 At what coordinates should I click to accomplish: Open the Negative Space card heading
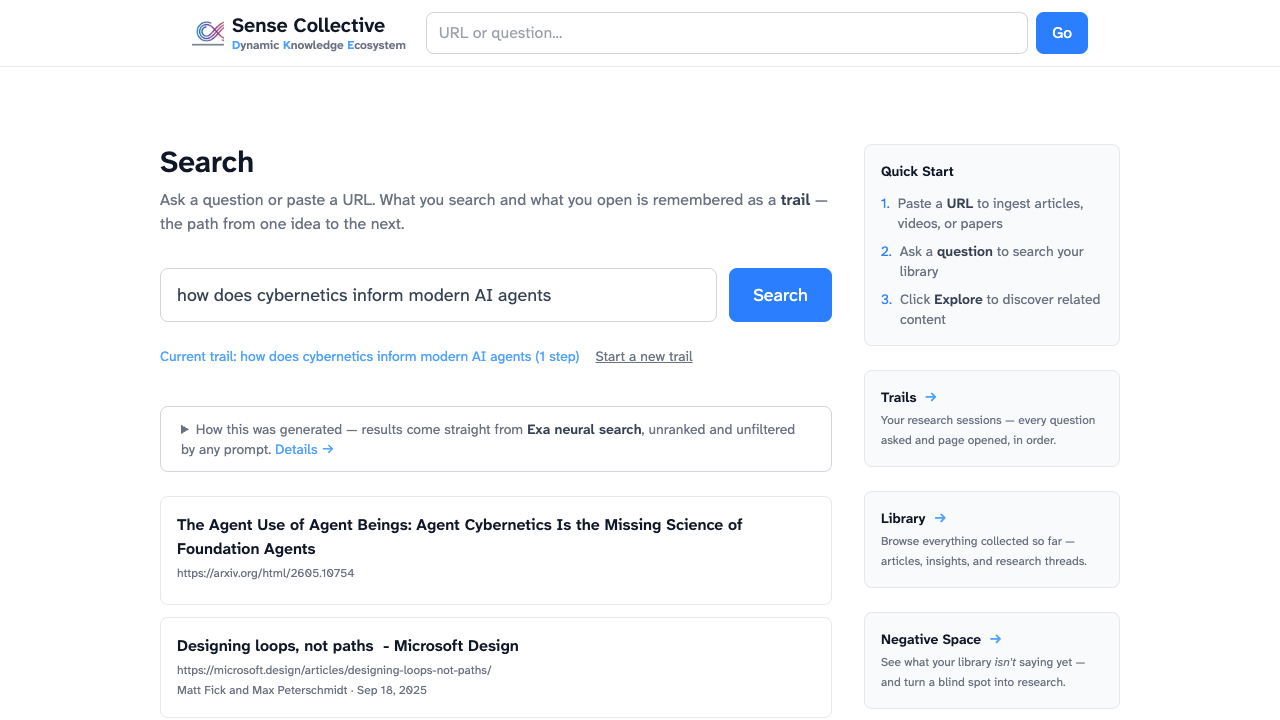(931, 639)
